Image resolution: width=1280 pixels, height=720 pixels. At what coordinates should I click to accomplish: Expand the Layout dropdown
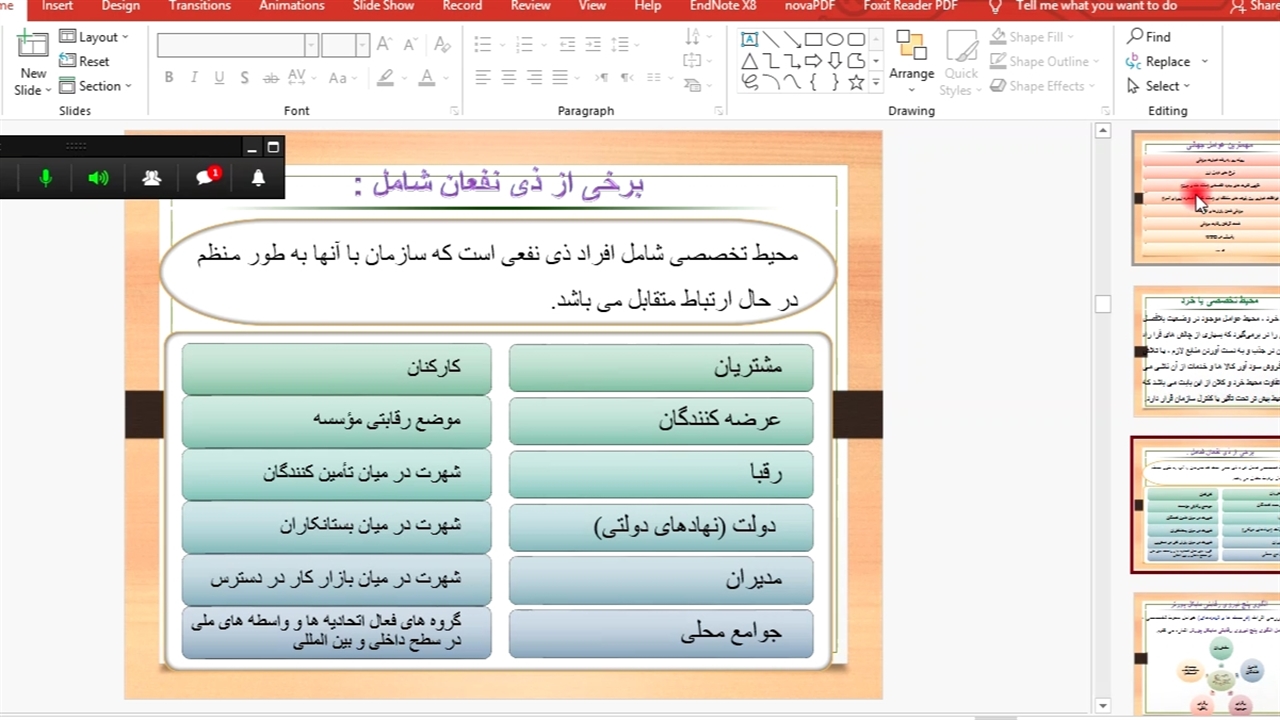(x=96, y=37)
